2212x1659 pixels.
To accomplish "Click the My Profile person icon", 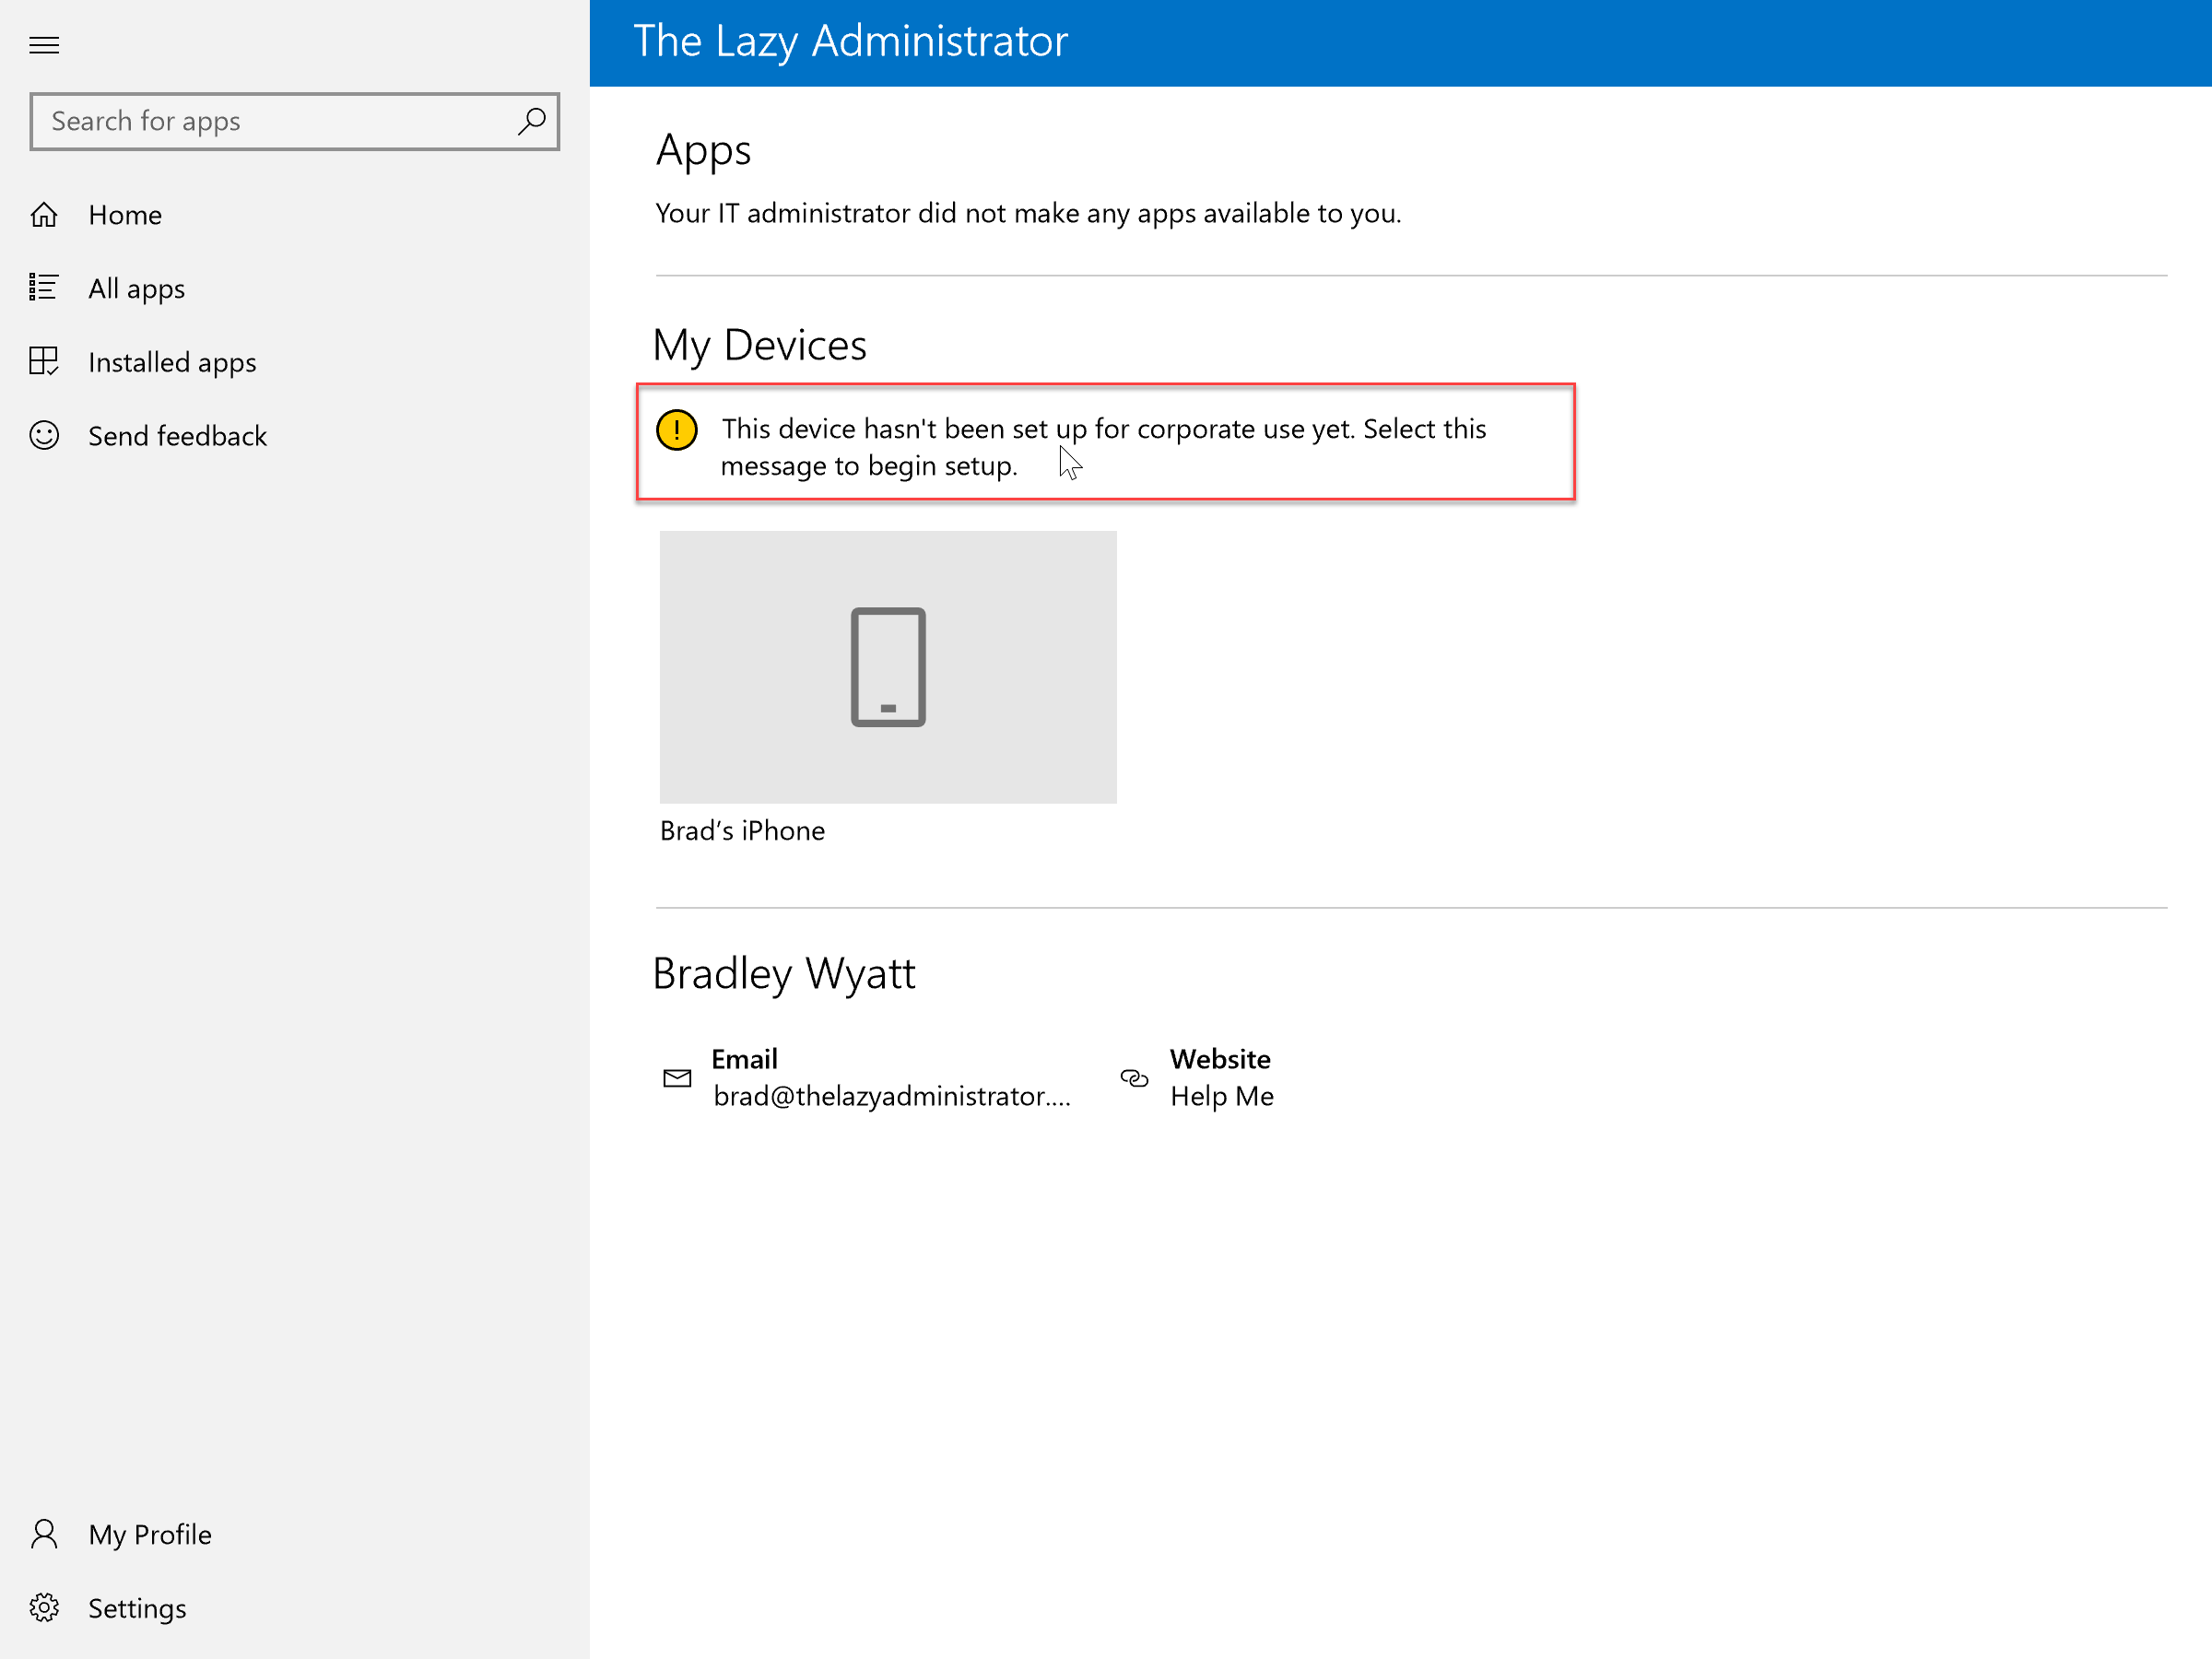I will point(44,1533).
